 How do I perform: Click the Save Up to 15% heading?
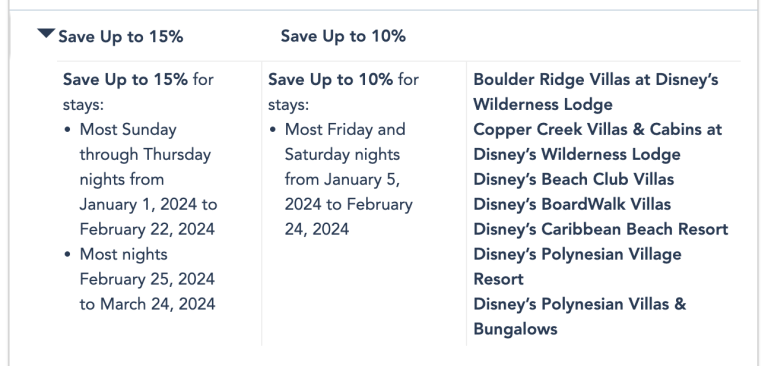pos(120,37)
